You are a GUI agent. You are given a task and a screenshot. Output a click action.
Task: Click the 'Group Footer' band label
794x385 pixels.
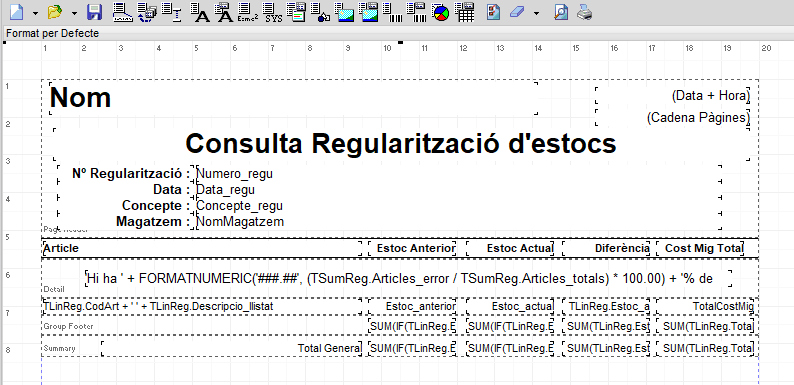point(68,326)
